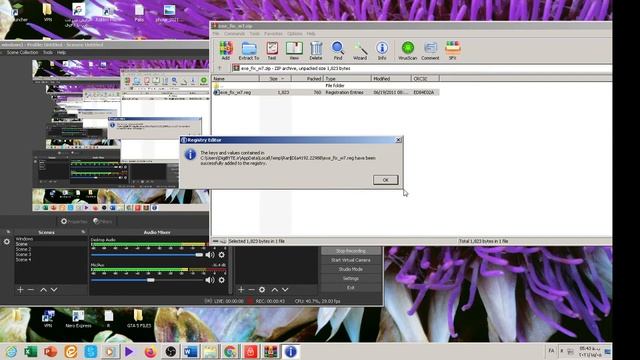Viewport: 640px width, 360px height.
Task: Open WinRAR Commands menu
Action: click(234, 33)
